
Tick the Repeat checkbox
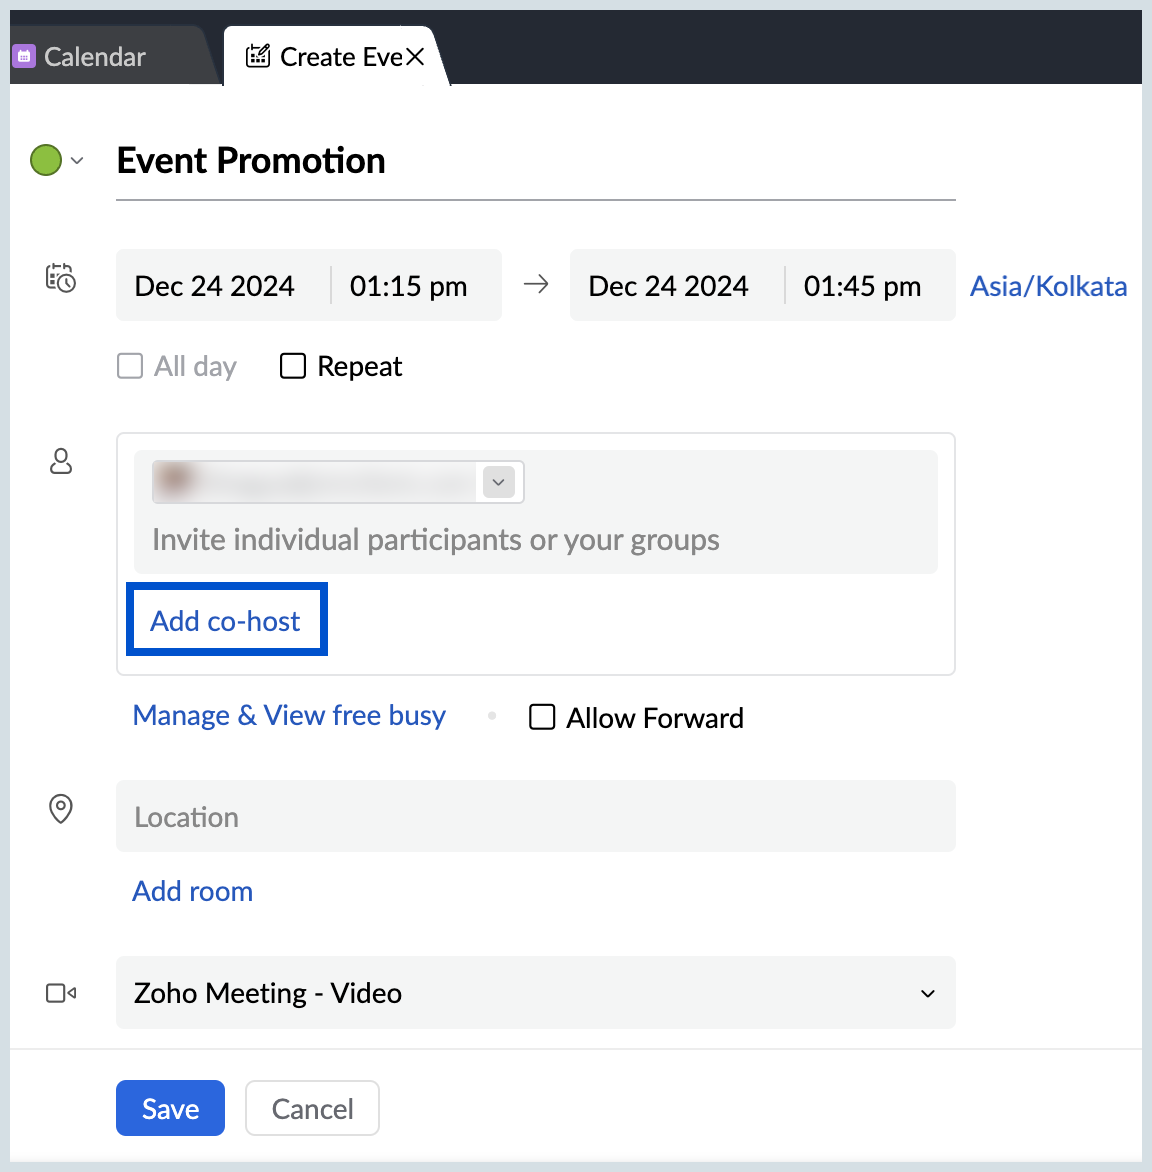tap(293, 366)
